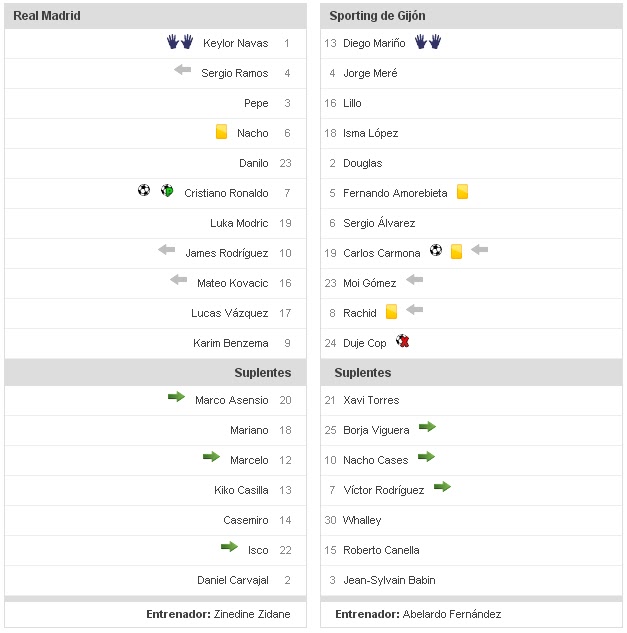Click green sub-in arrow beside Víctor Rodríguez

pos(442,488)
